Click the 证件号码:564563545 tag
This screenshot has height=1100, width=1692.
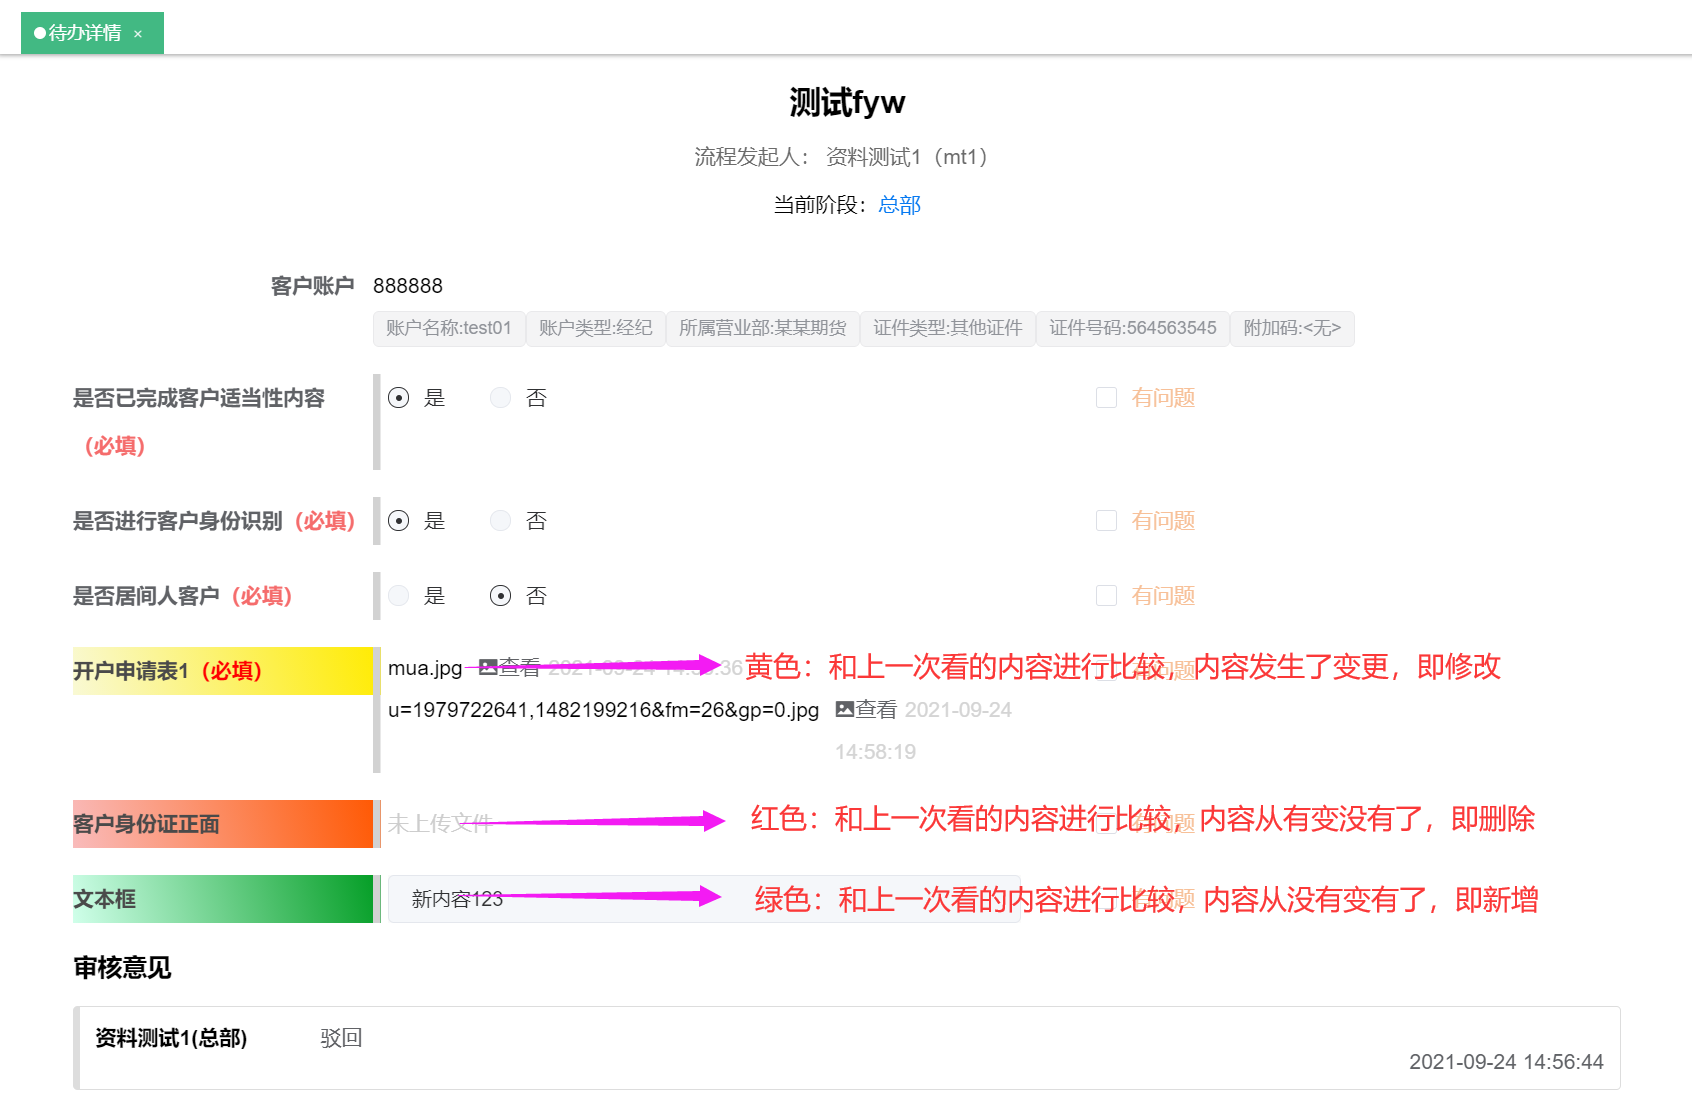[x=1133, y=328]
